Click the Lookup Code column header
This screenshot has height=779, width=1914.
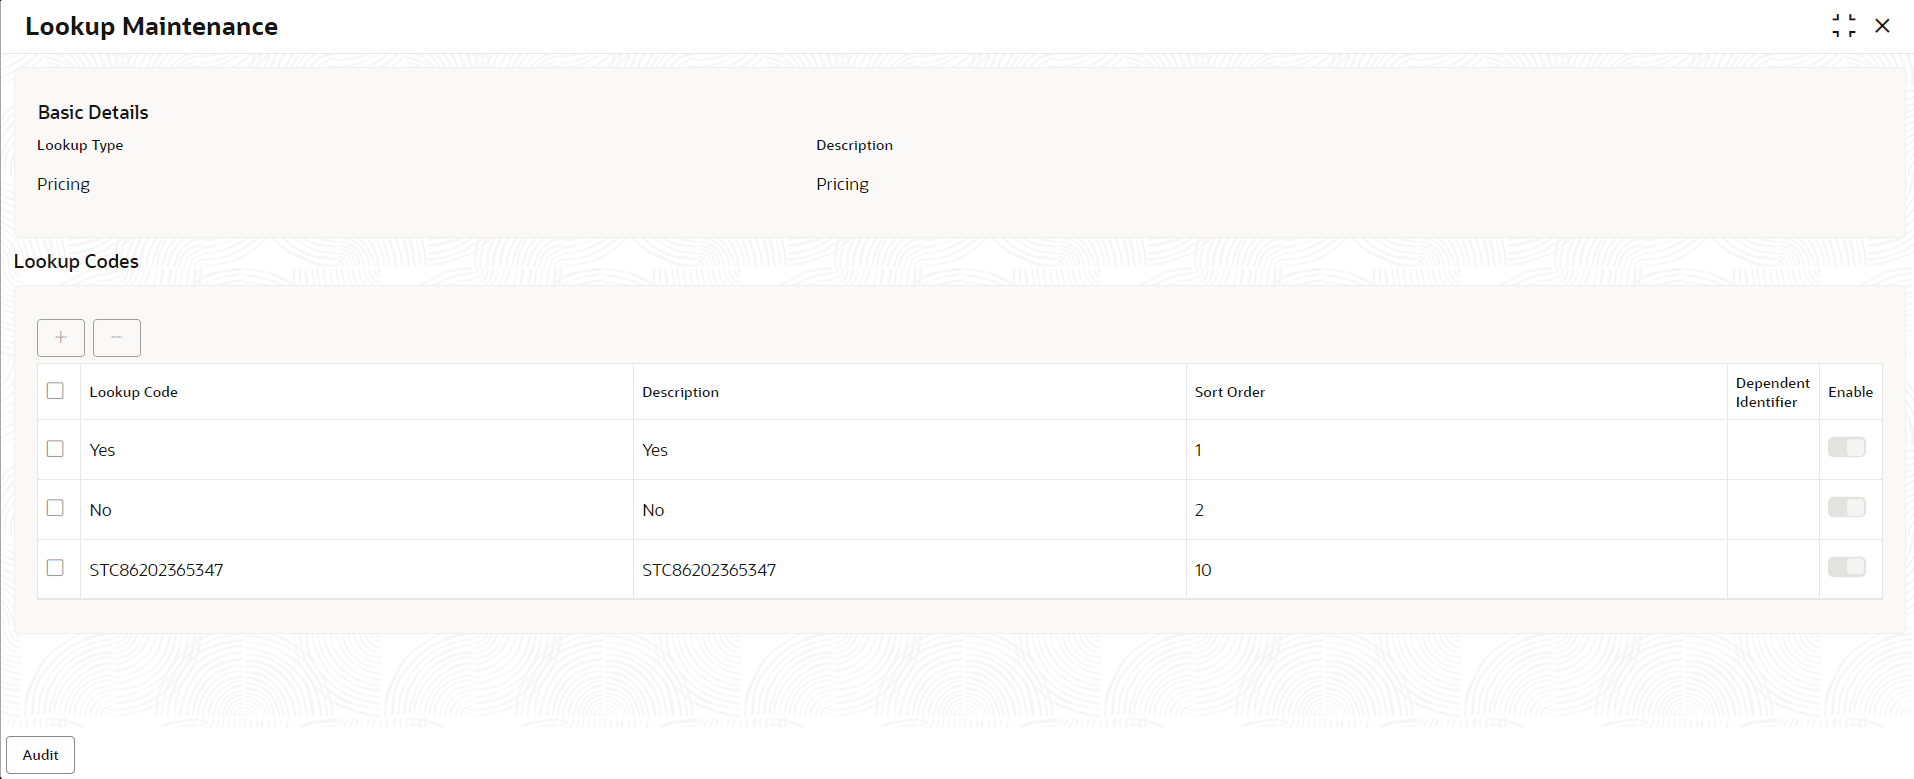point(133,392)
